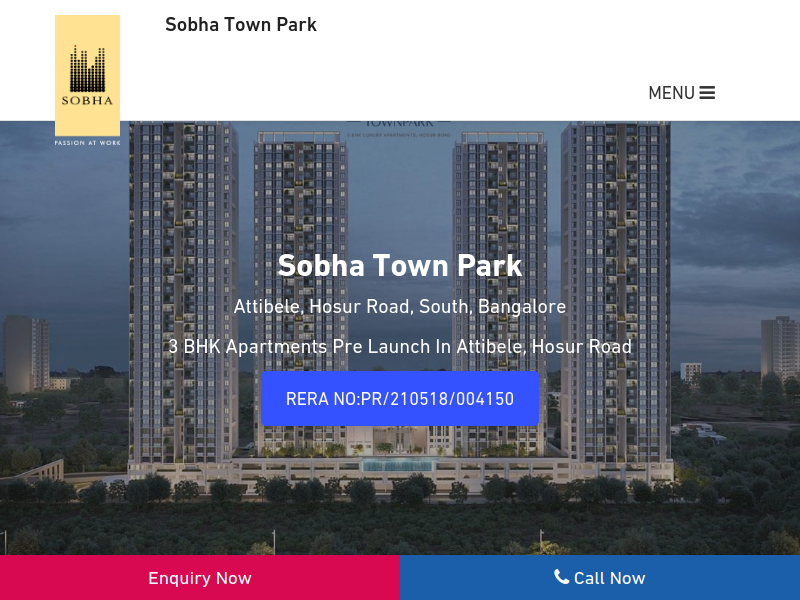The image size is (800, 600).
Task: Click the SOBHA wordmark in the logo
Action: click(87, 101)
